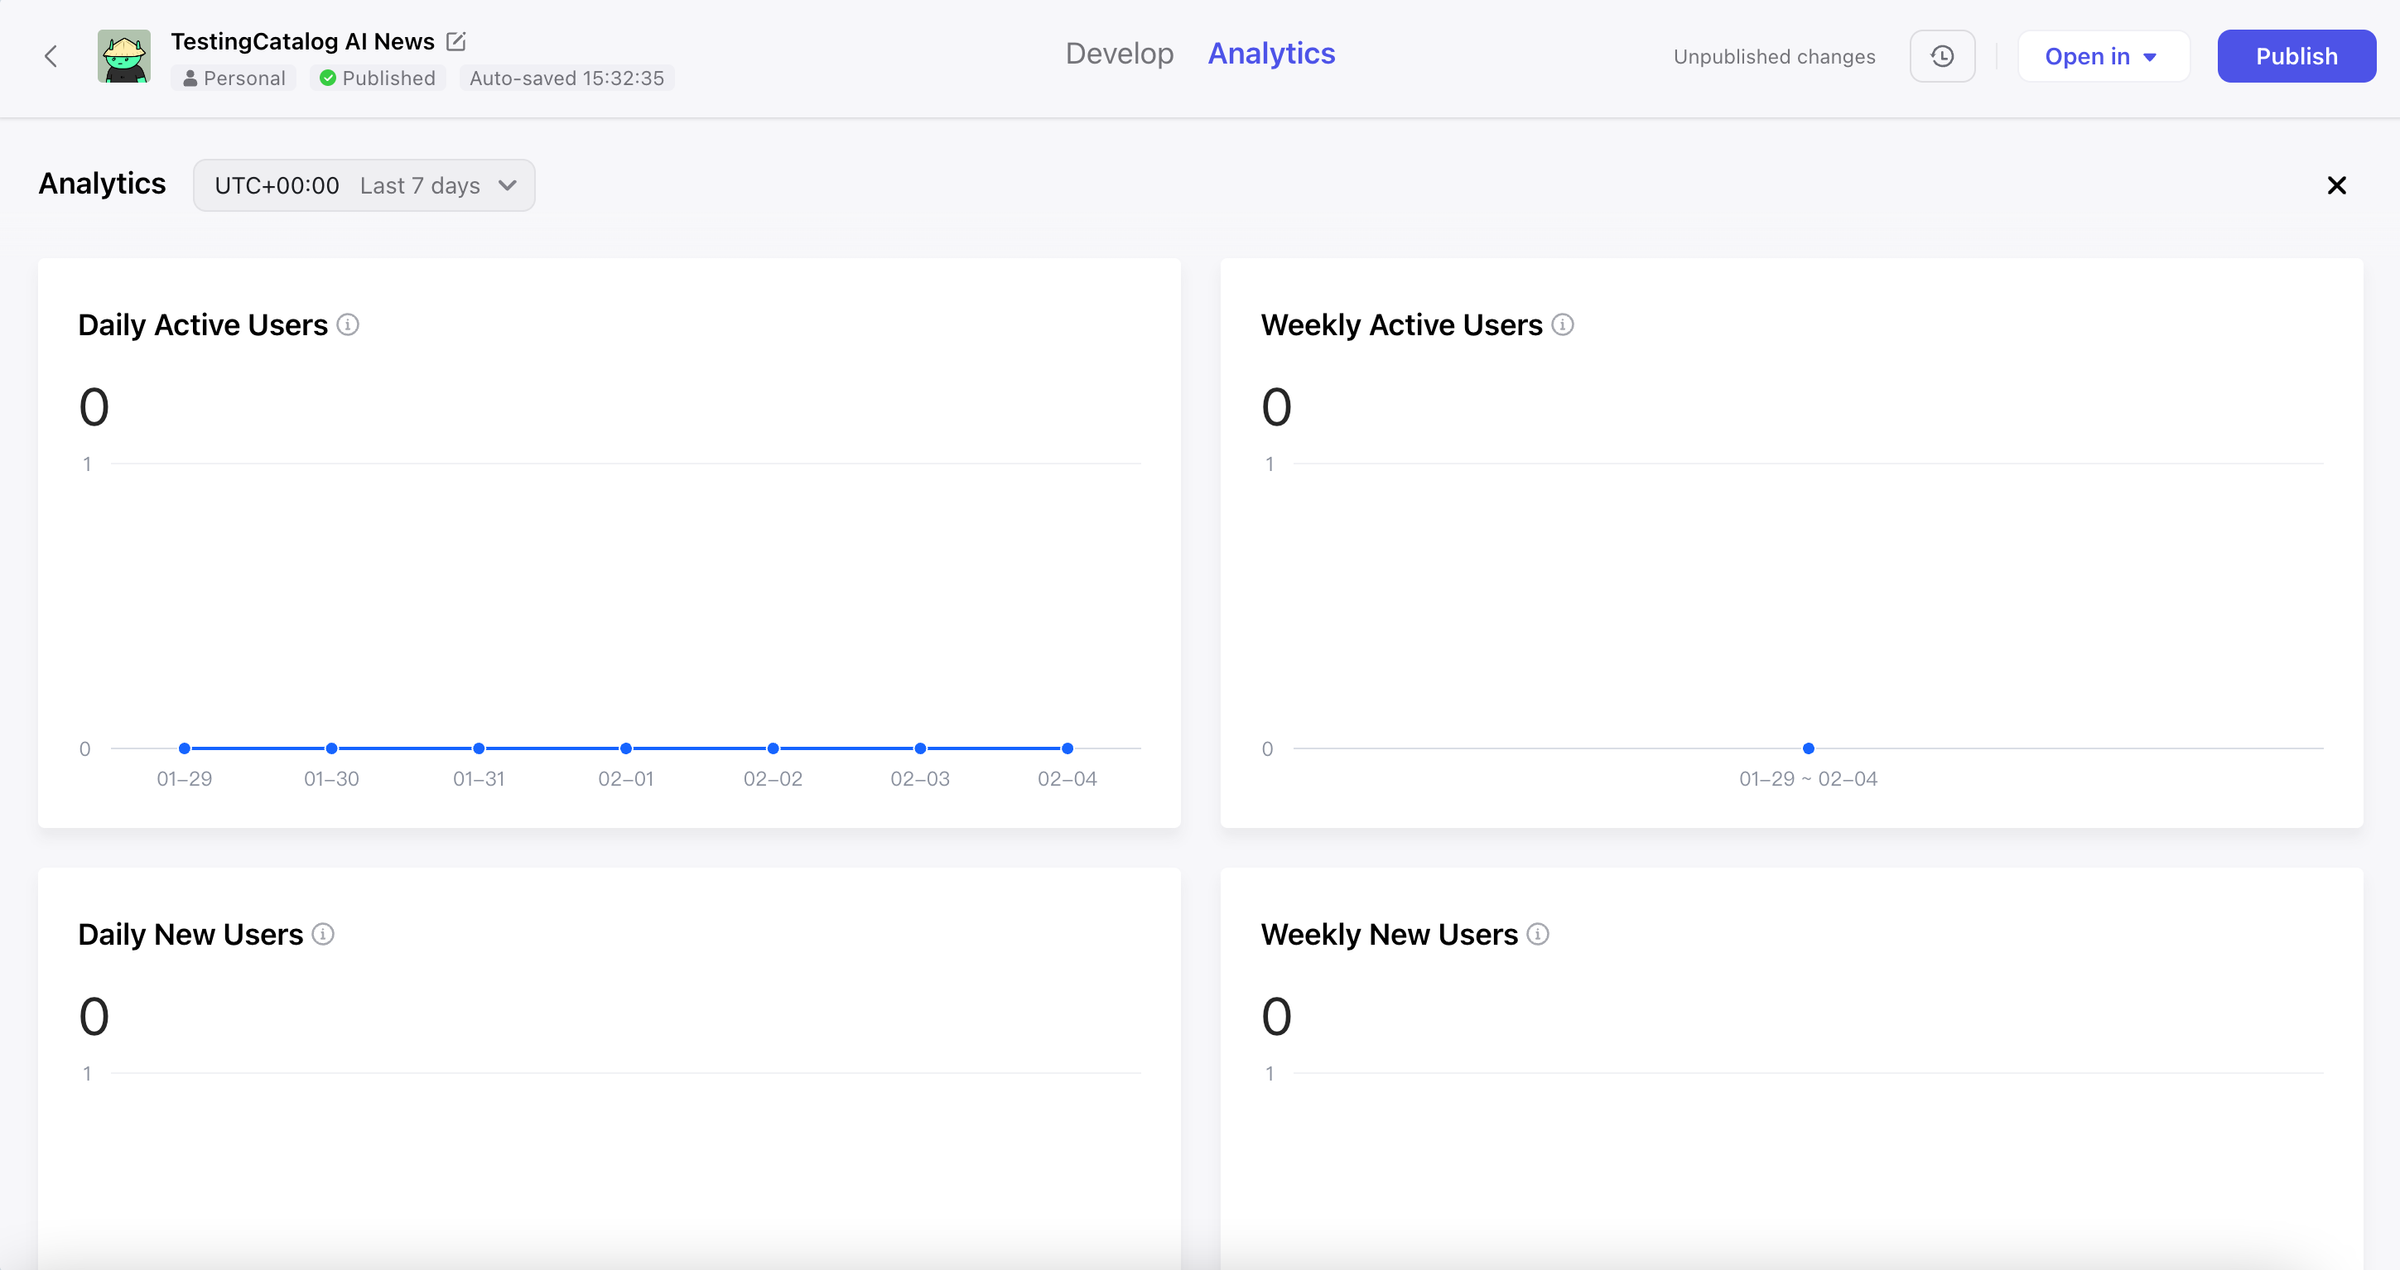This screenshot has height=1270, width=2400.
Task: Click the back arrow icon
Action: point(51,56)
